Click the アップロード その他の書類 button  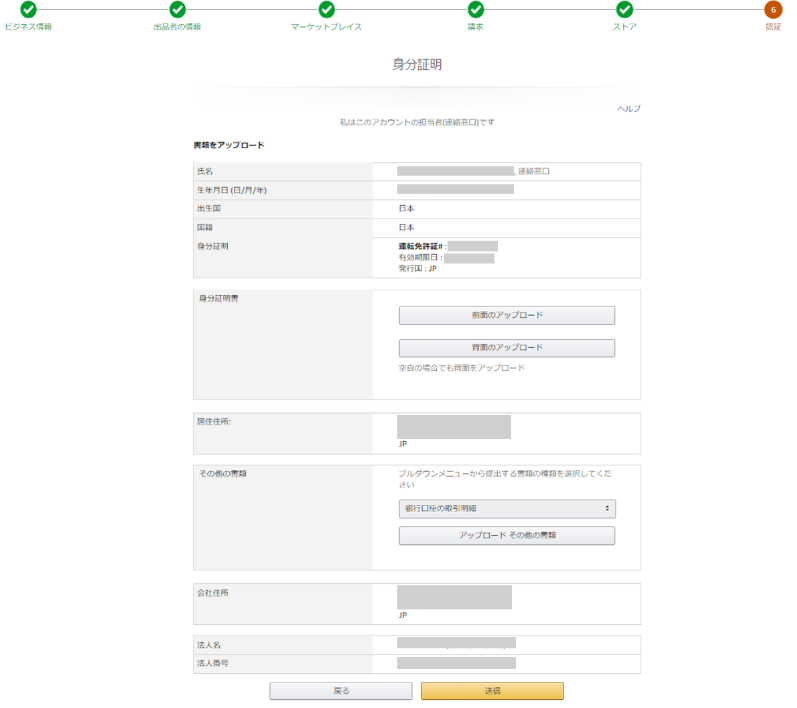pyautogui.click(x=506, y=536)
